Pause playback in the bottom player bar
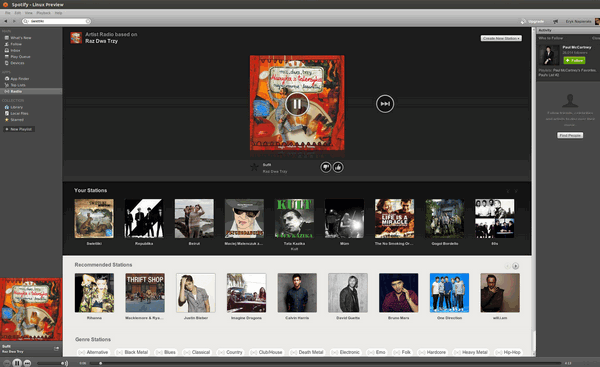Screen dimensions: 600x367 click(x=17, y=363)
